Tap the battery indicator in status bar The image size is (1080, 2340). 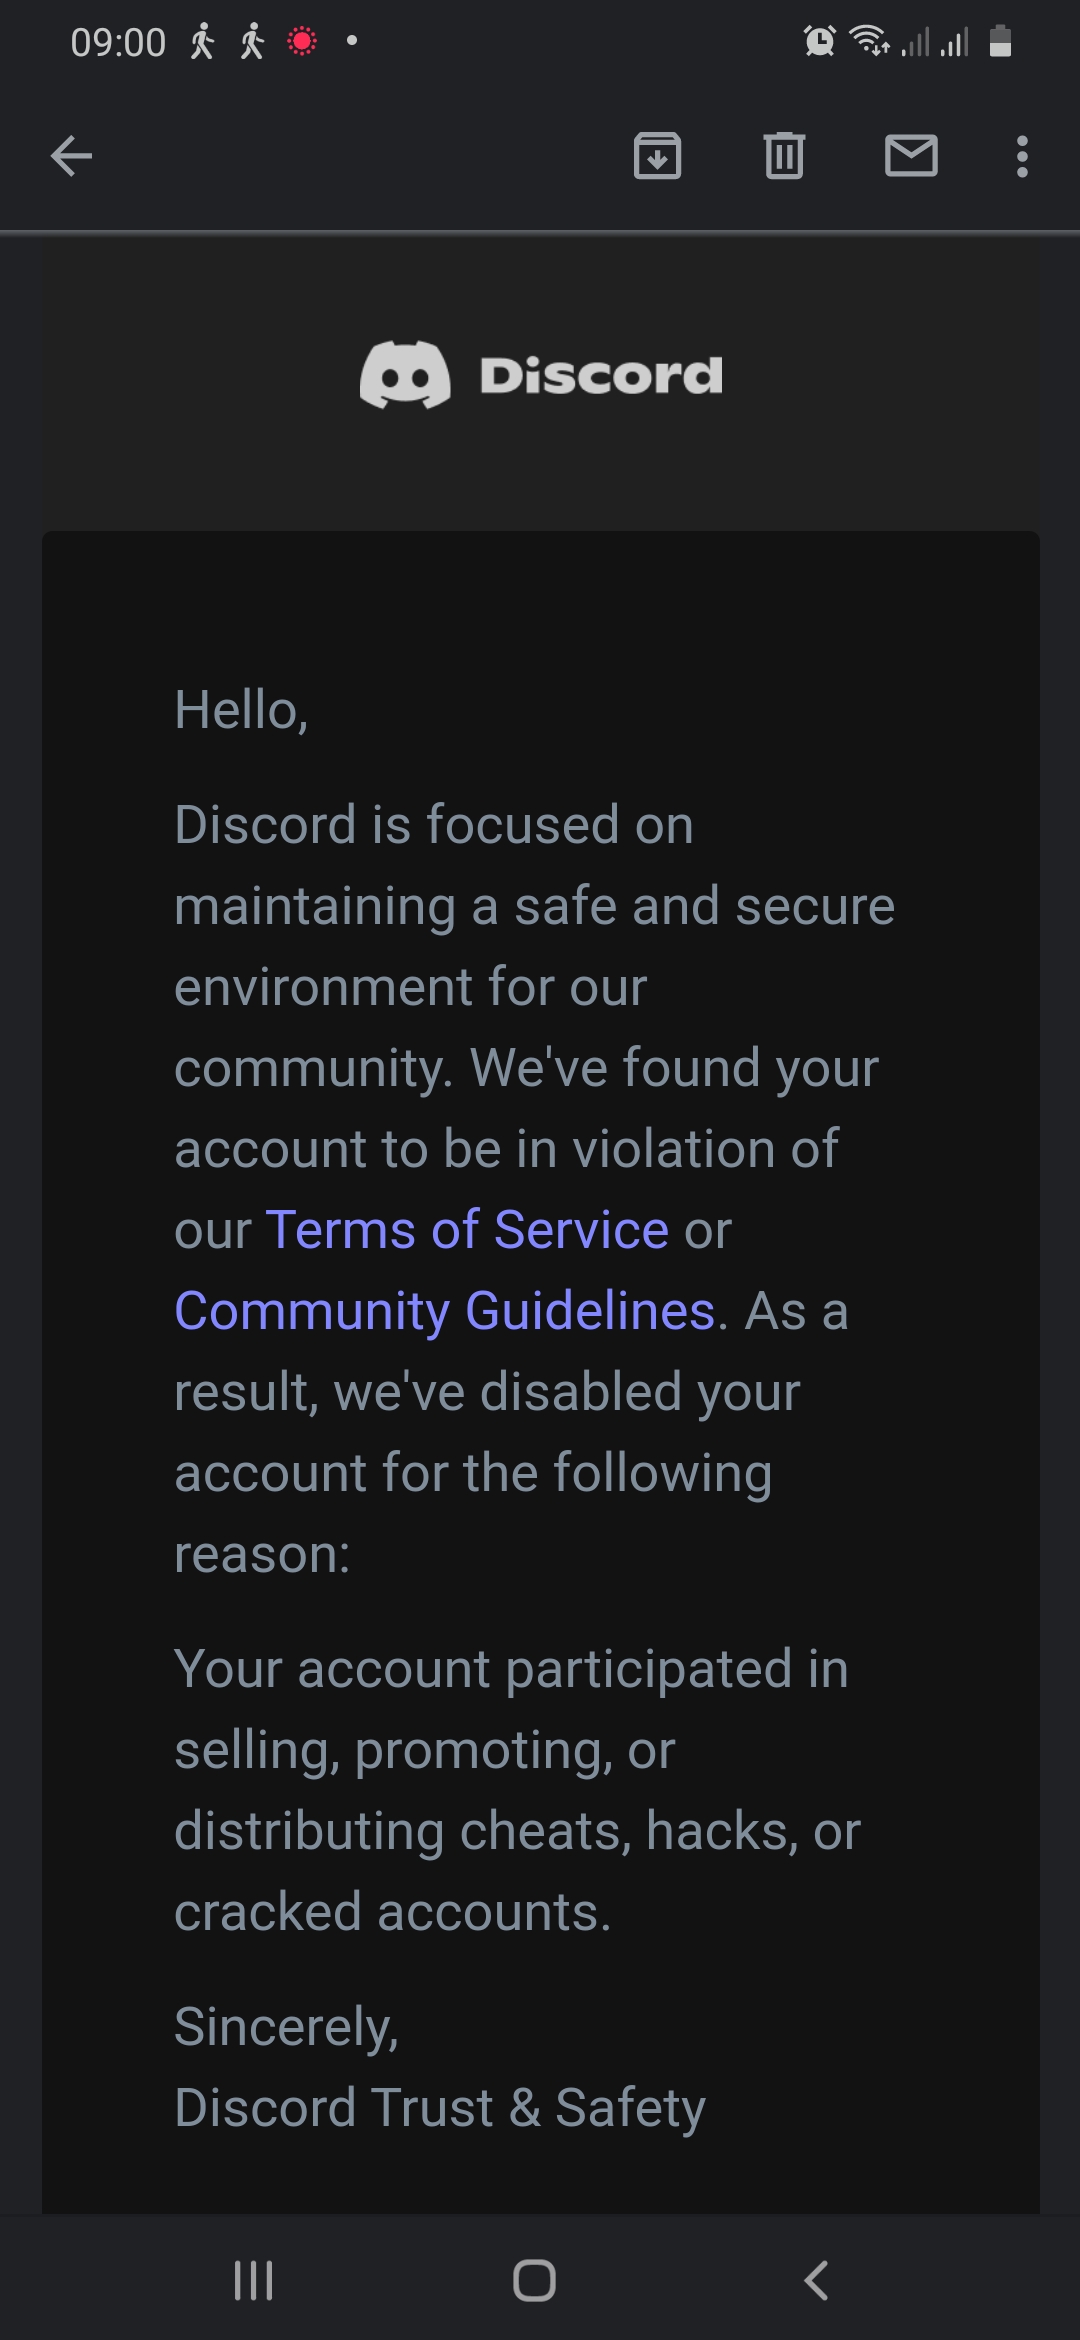(x=1000, y=42)
